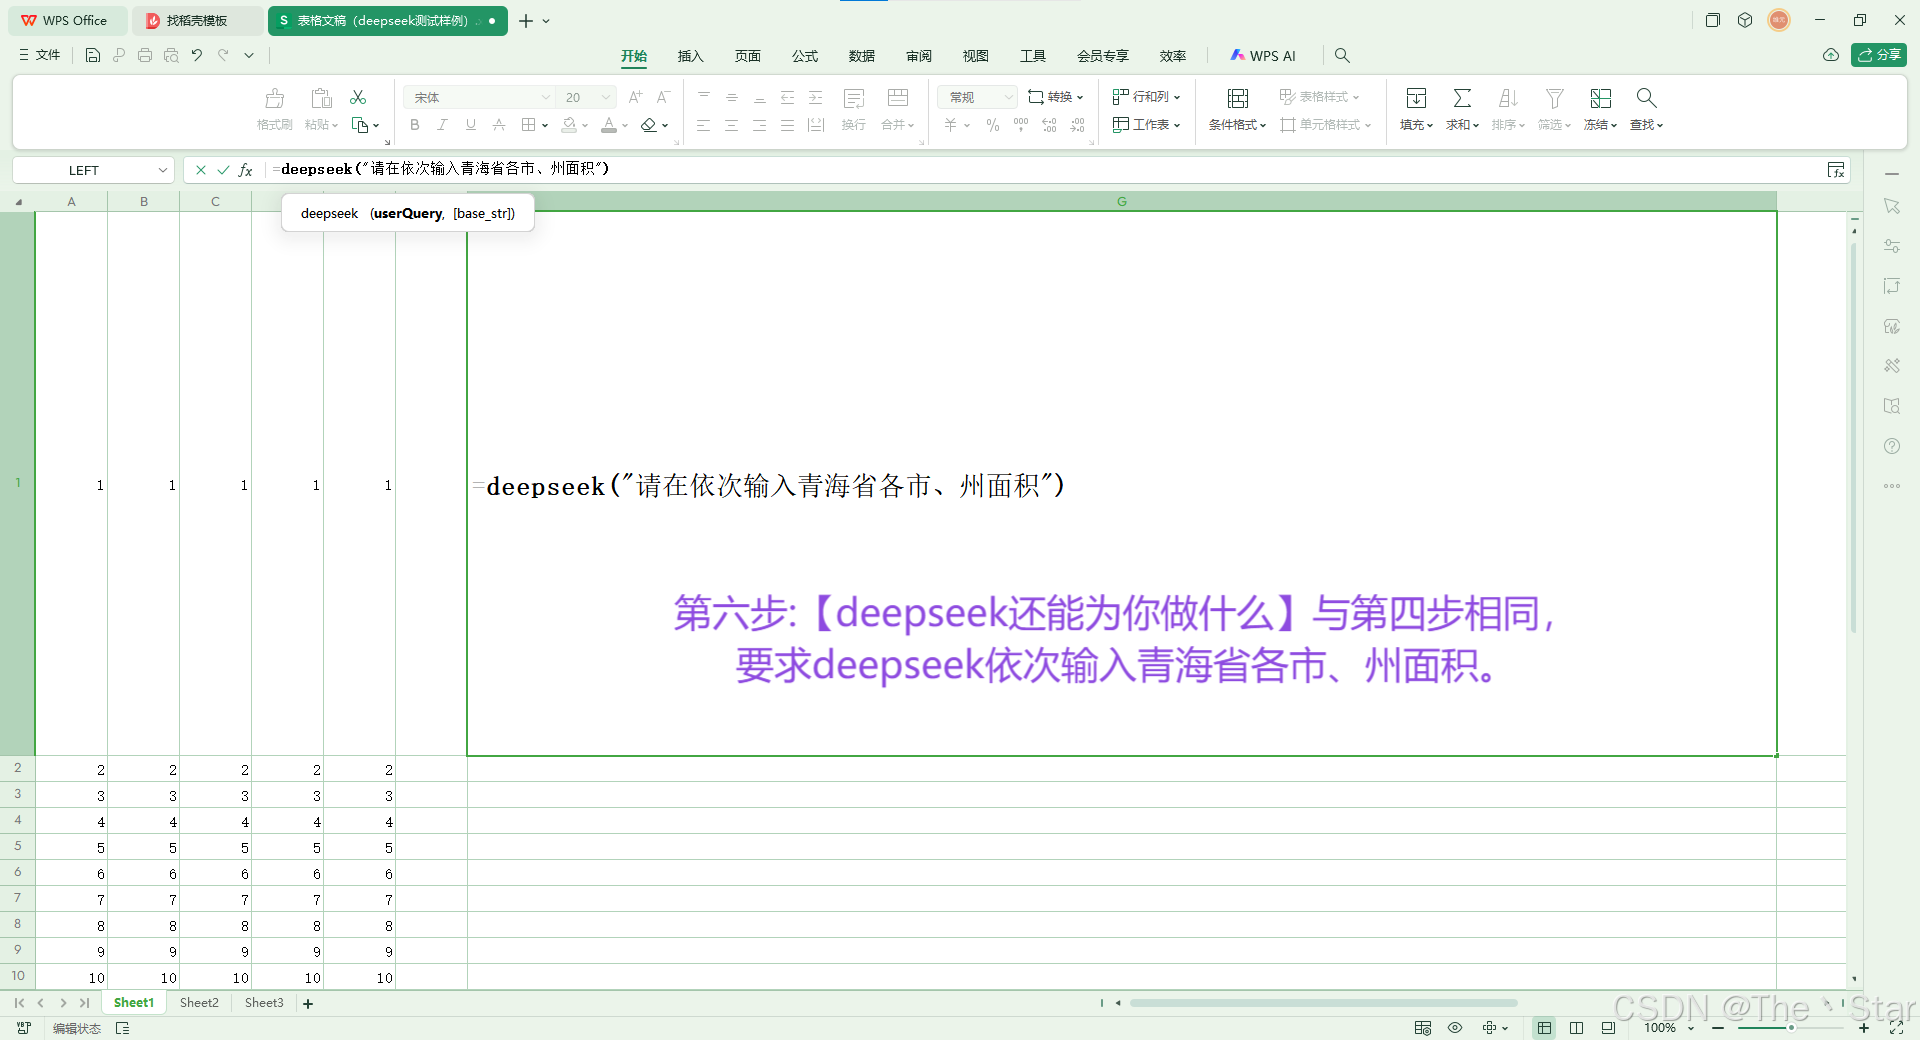Toggle eye protection mode in status bar

[x=1455, y=1028]
